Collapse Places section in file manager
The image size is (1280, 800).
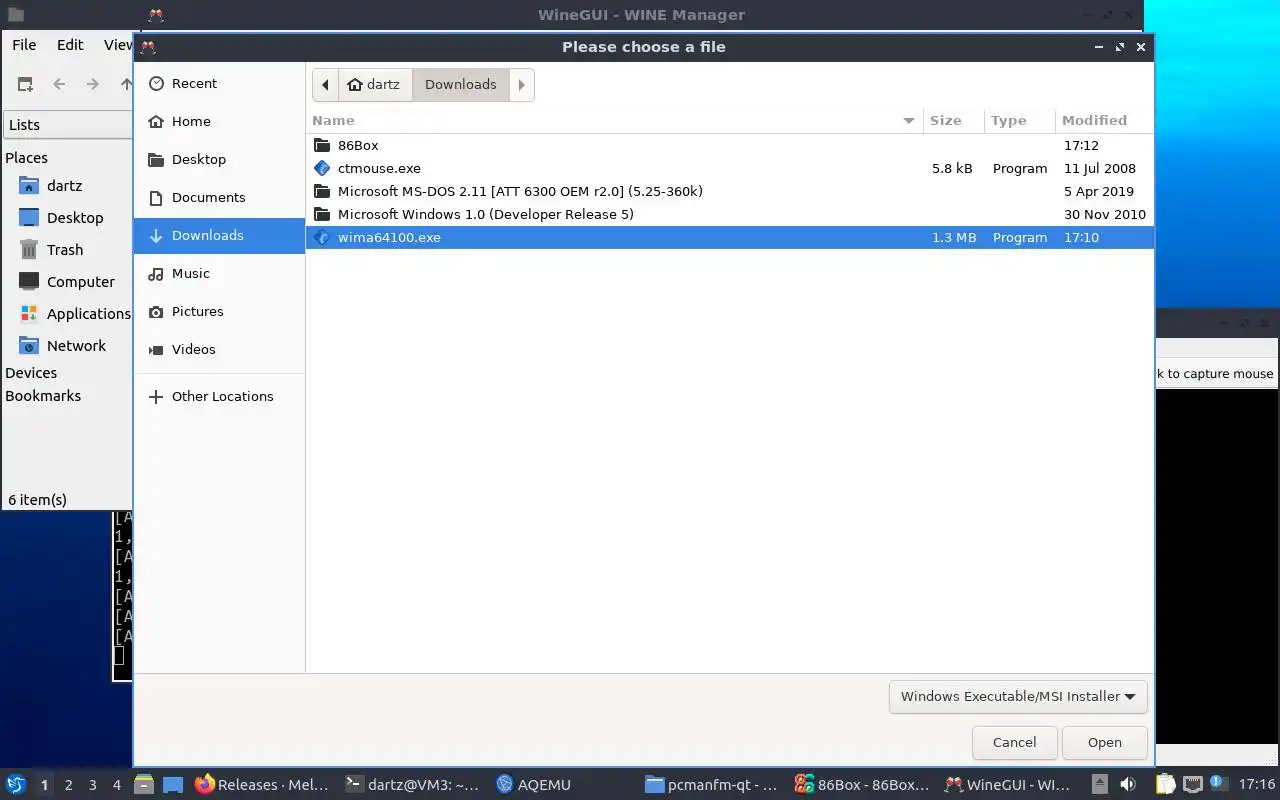coord(27,158)
